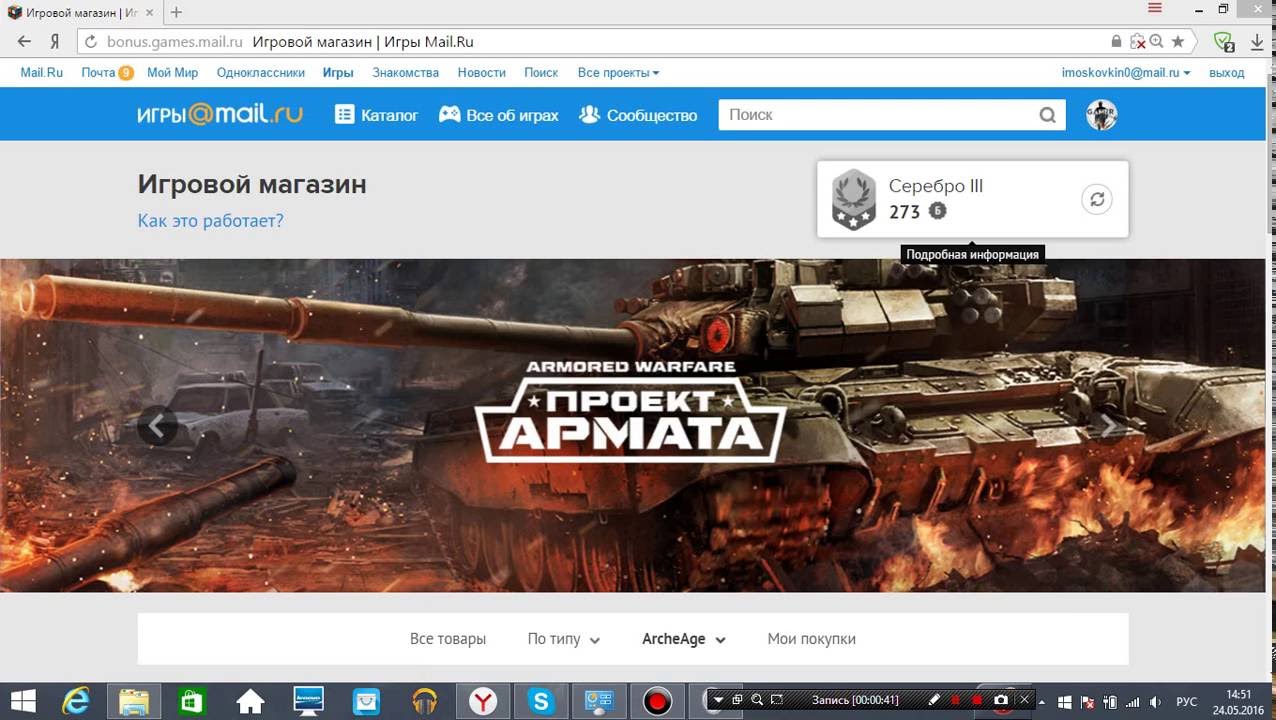Open Сообщество menu
1276x720 pixels.
pos(638,115)
